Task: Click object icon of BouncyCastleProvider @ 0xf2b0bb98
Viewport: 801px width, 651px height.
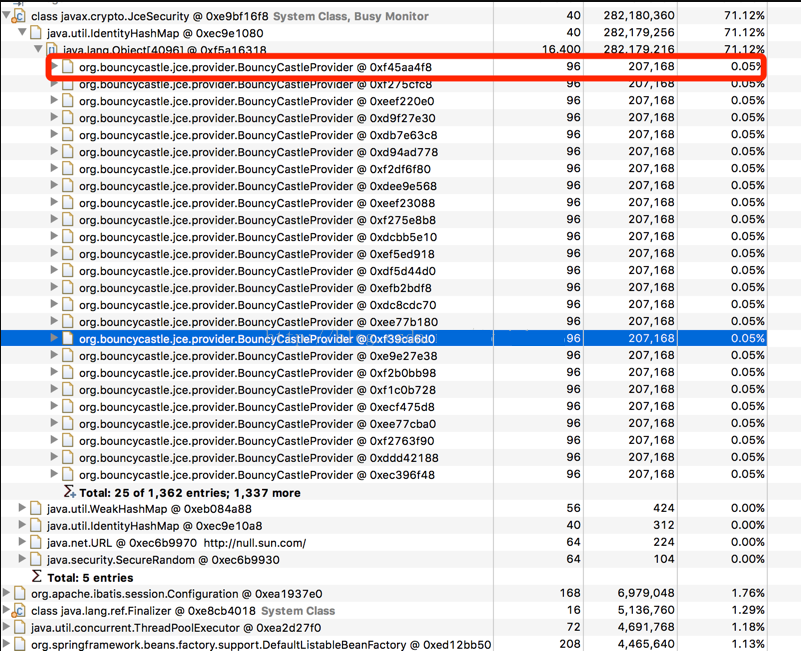Action: click(x=68, y=372)
